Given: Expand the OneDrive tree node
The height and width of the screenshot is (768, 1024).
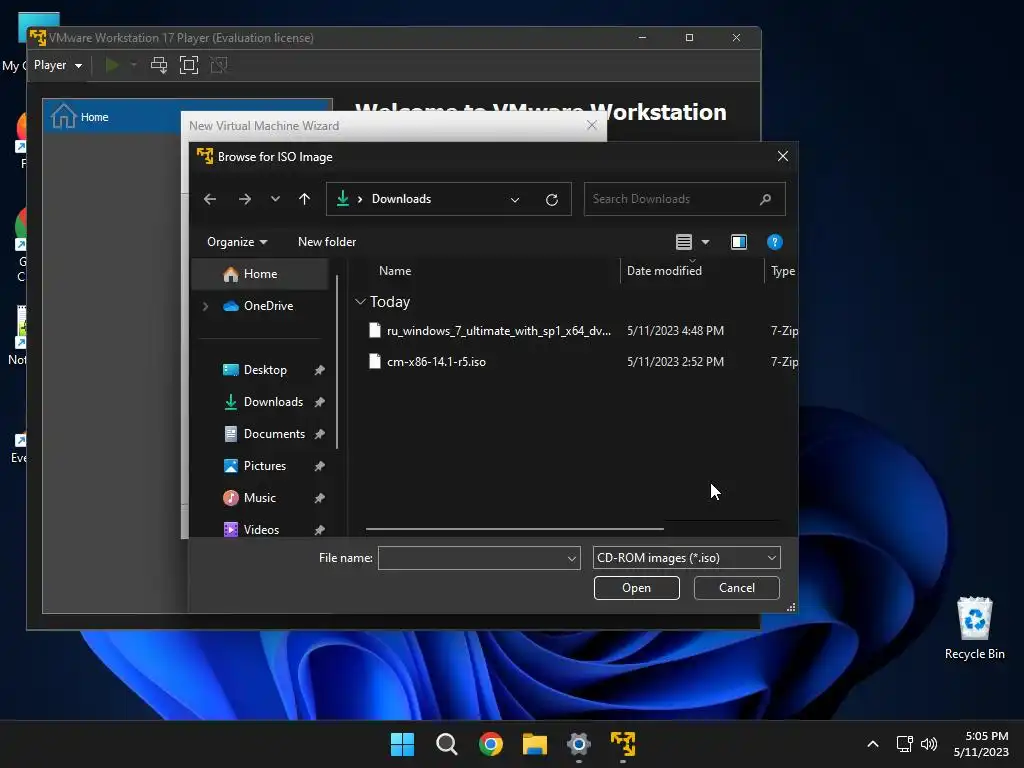Looking at the screenshot, I should [206, 306].
